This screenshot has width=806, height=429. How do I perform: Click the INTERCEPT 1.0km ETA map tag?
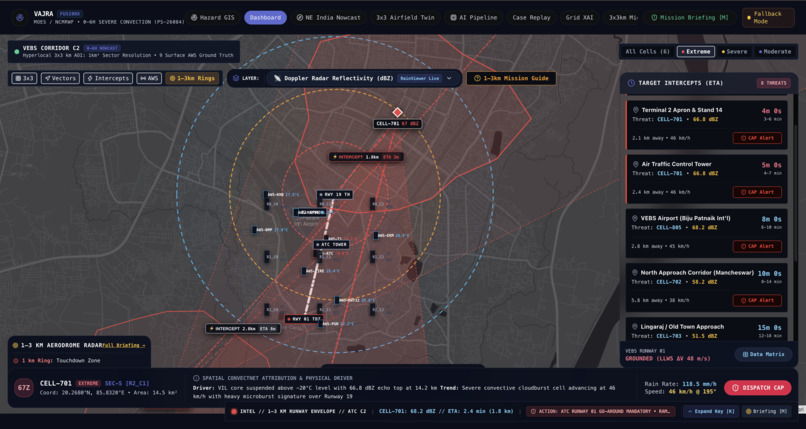[366, 157]
